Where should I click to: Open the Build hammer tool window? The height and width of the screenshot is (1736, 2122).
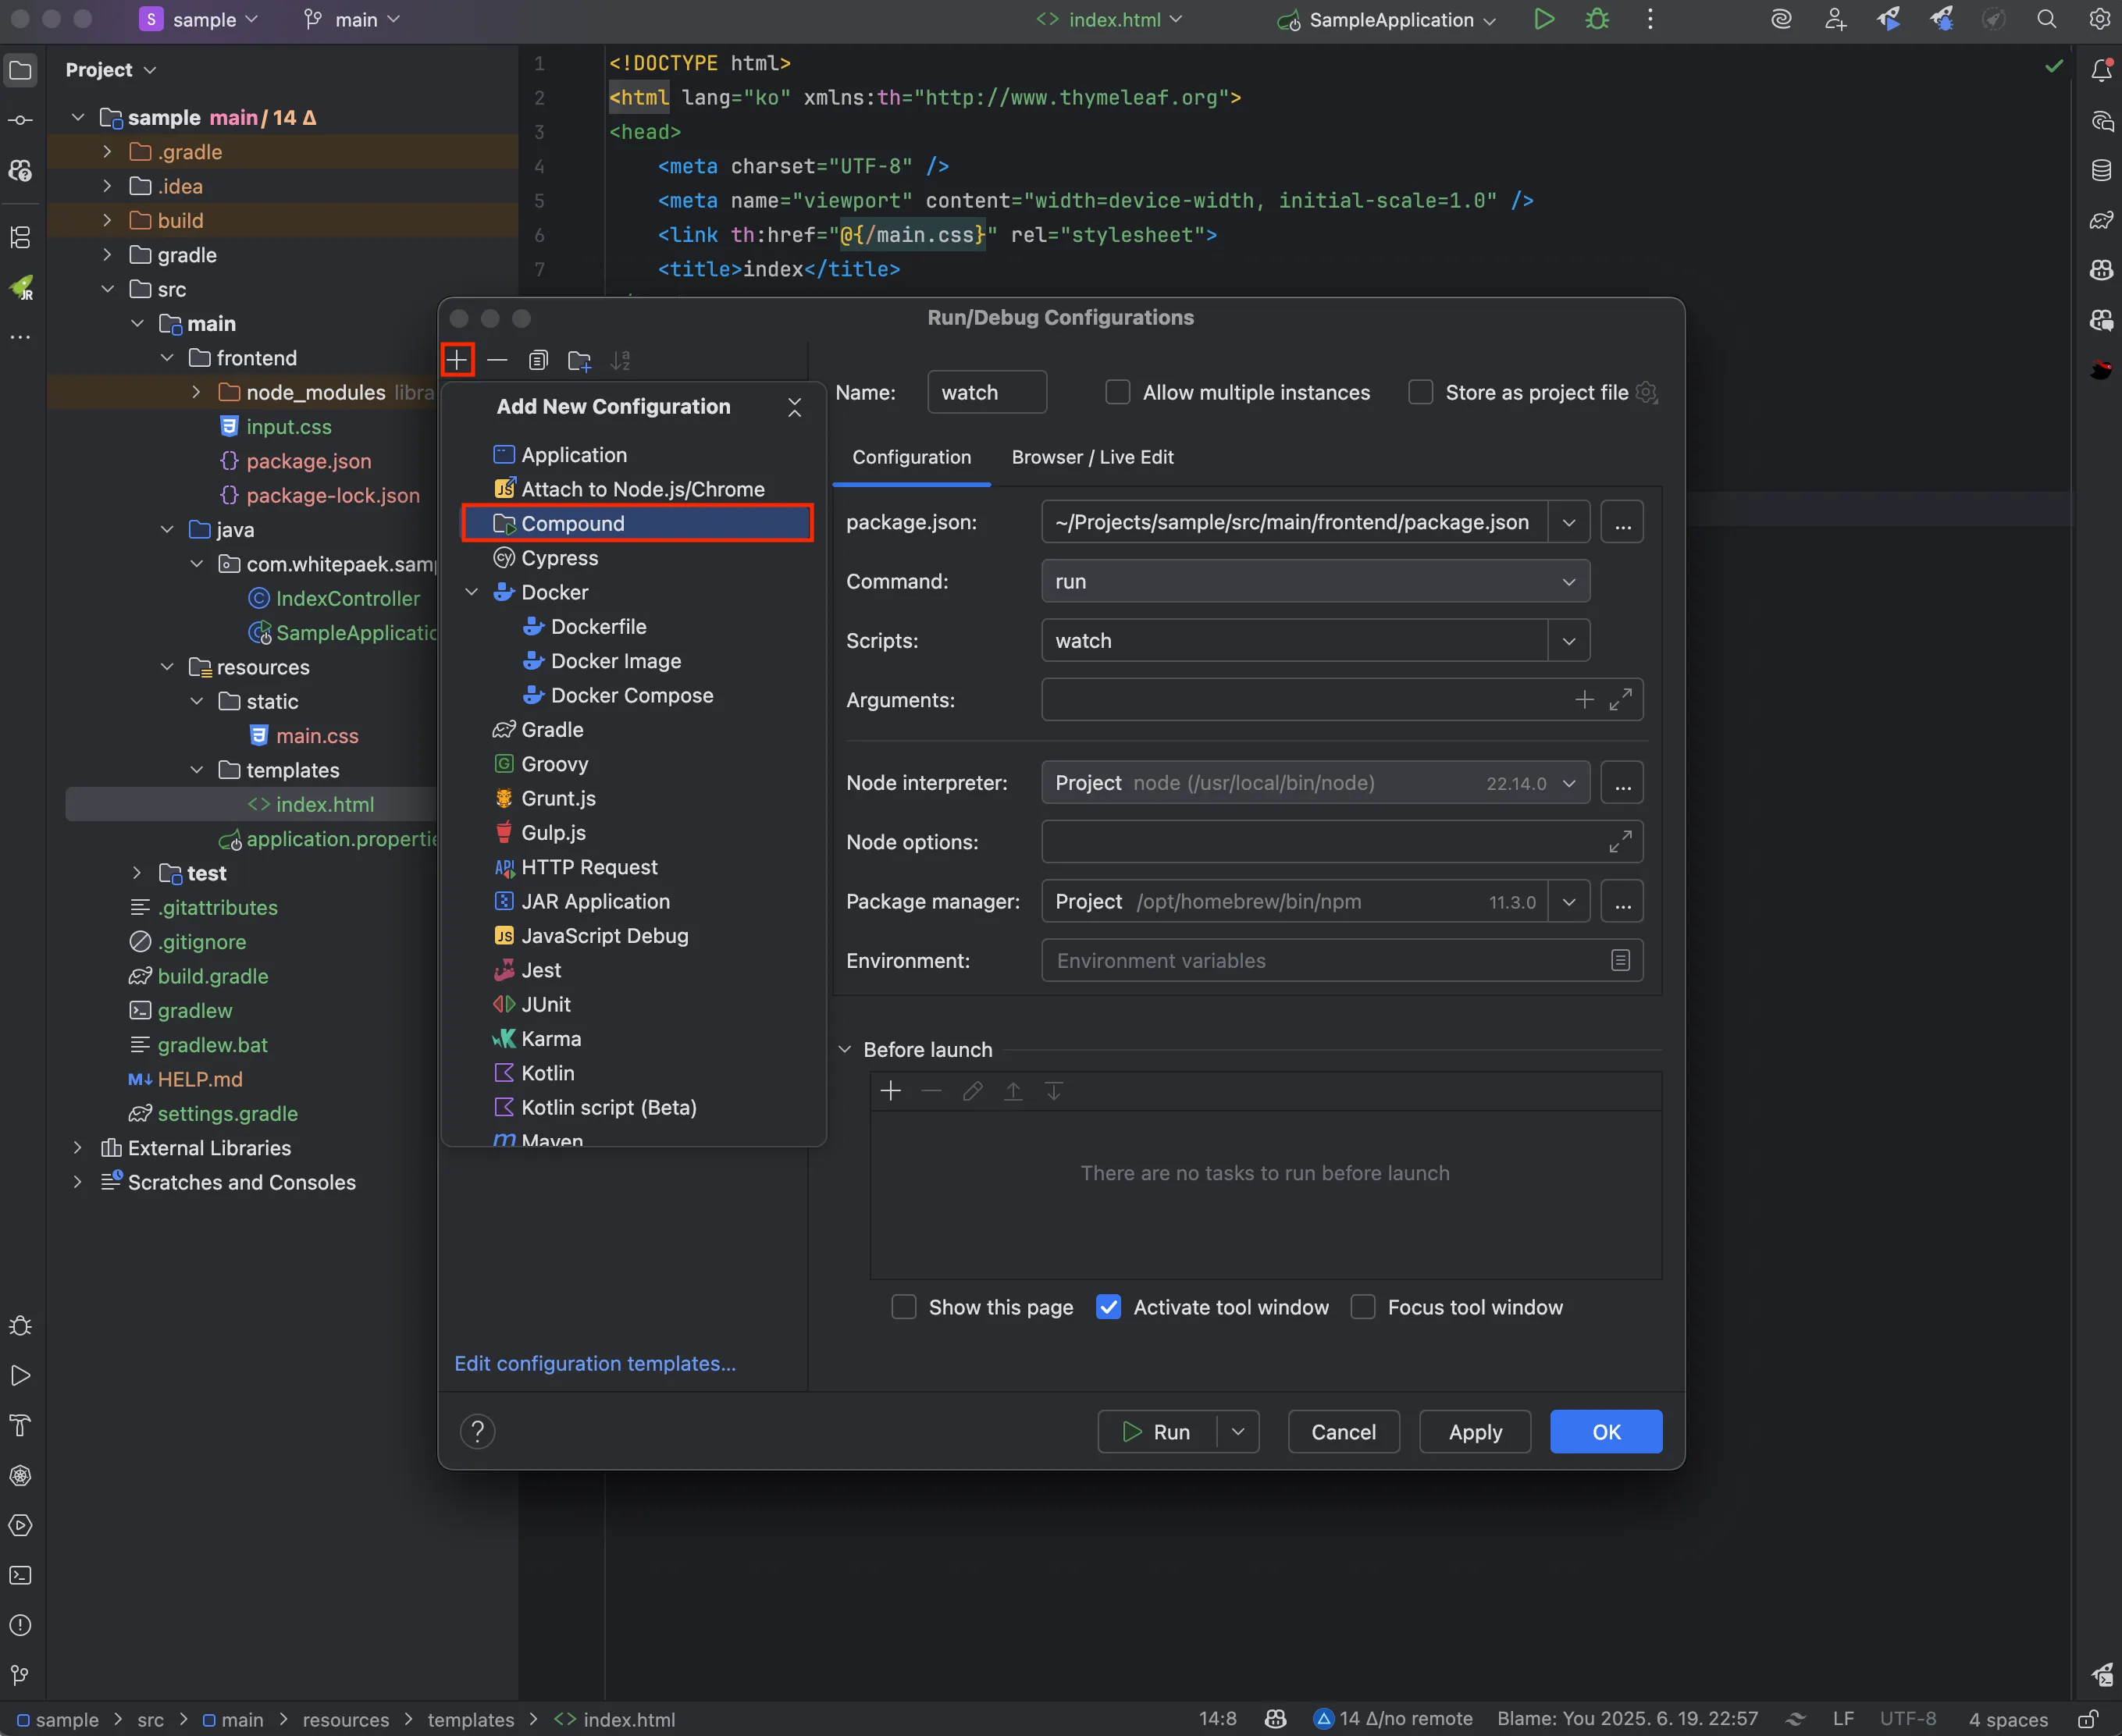coord(20,1425)
